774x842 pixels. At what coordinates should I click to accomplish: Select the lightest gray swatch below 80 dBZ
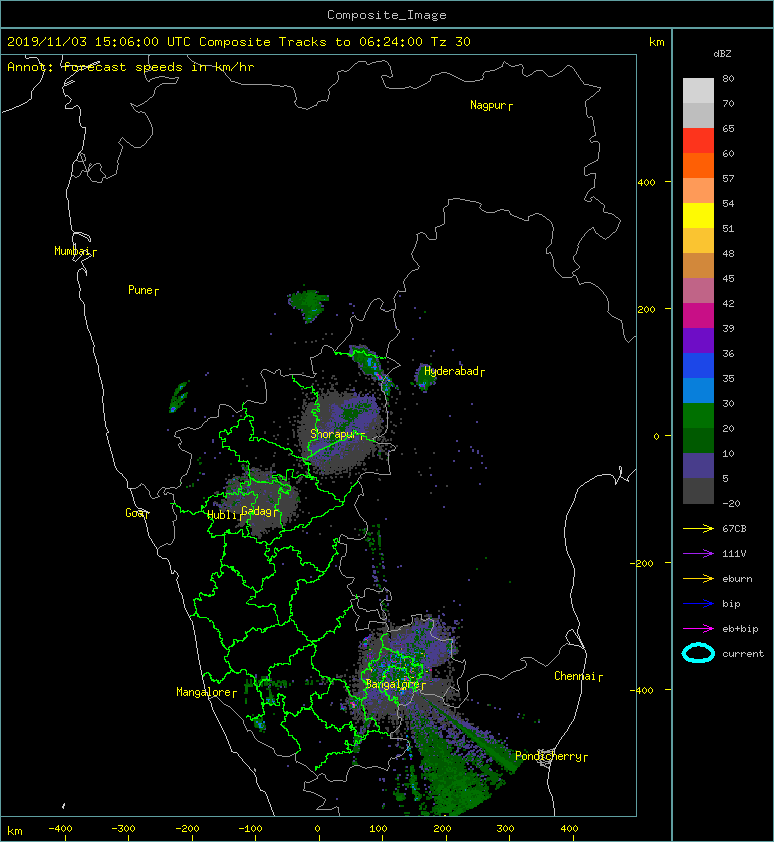click(698, 90)
